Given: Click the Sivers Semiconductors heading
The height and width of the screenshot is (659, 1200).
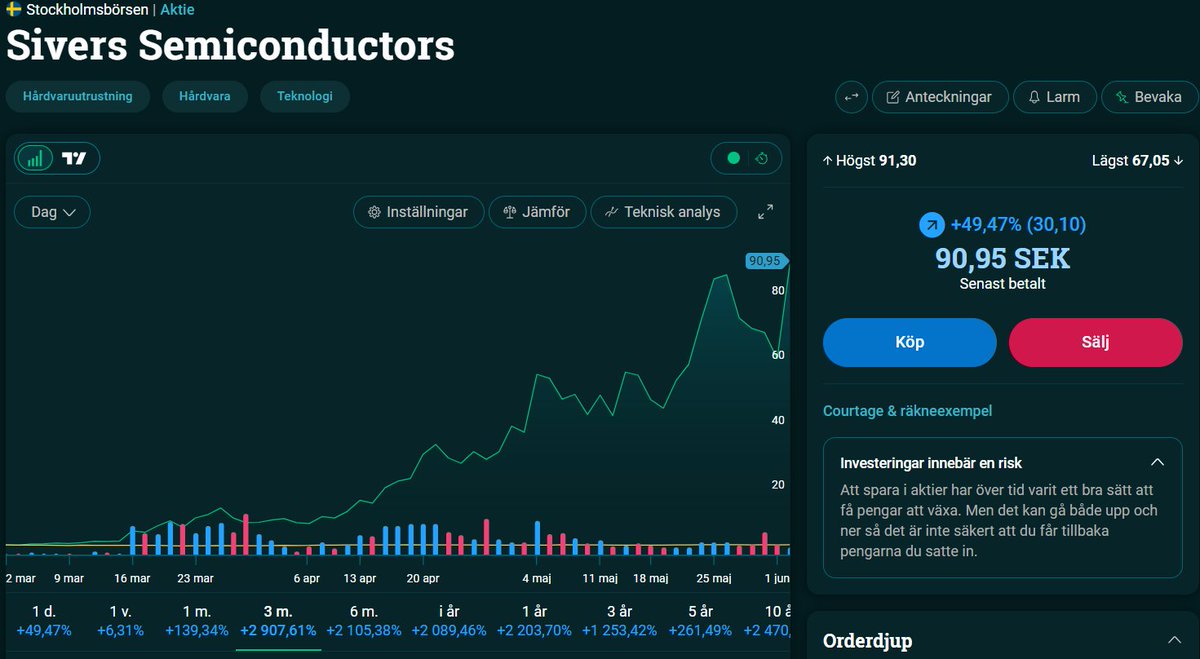Looking at the screenshot, I should point(231,45).
